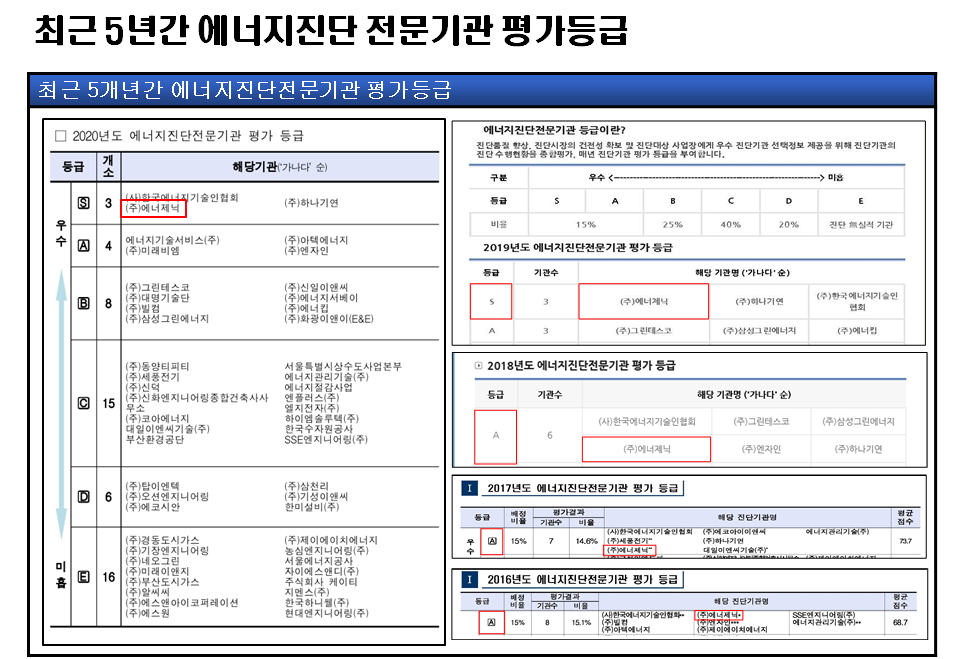Click (사)한국에너지기술인협회 in the 2020 S grade row
The width and height of the screenshot is (964, 659).
[182, 197]
